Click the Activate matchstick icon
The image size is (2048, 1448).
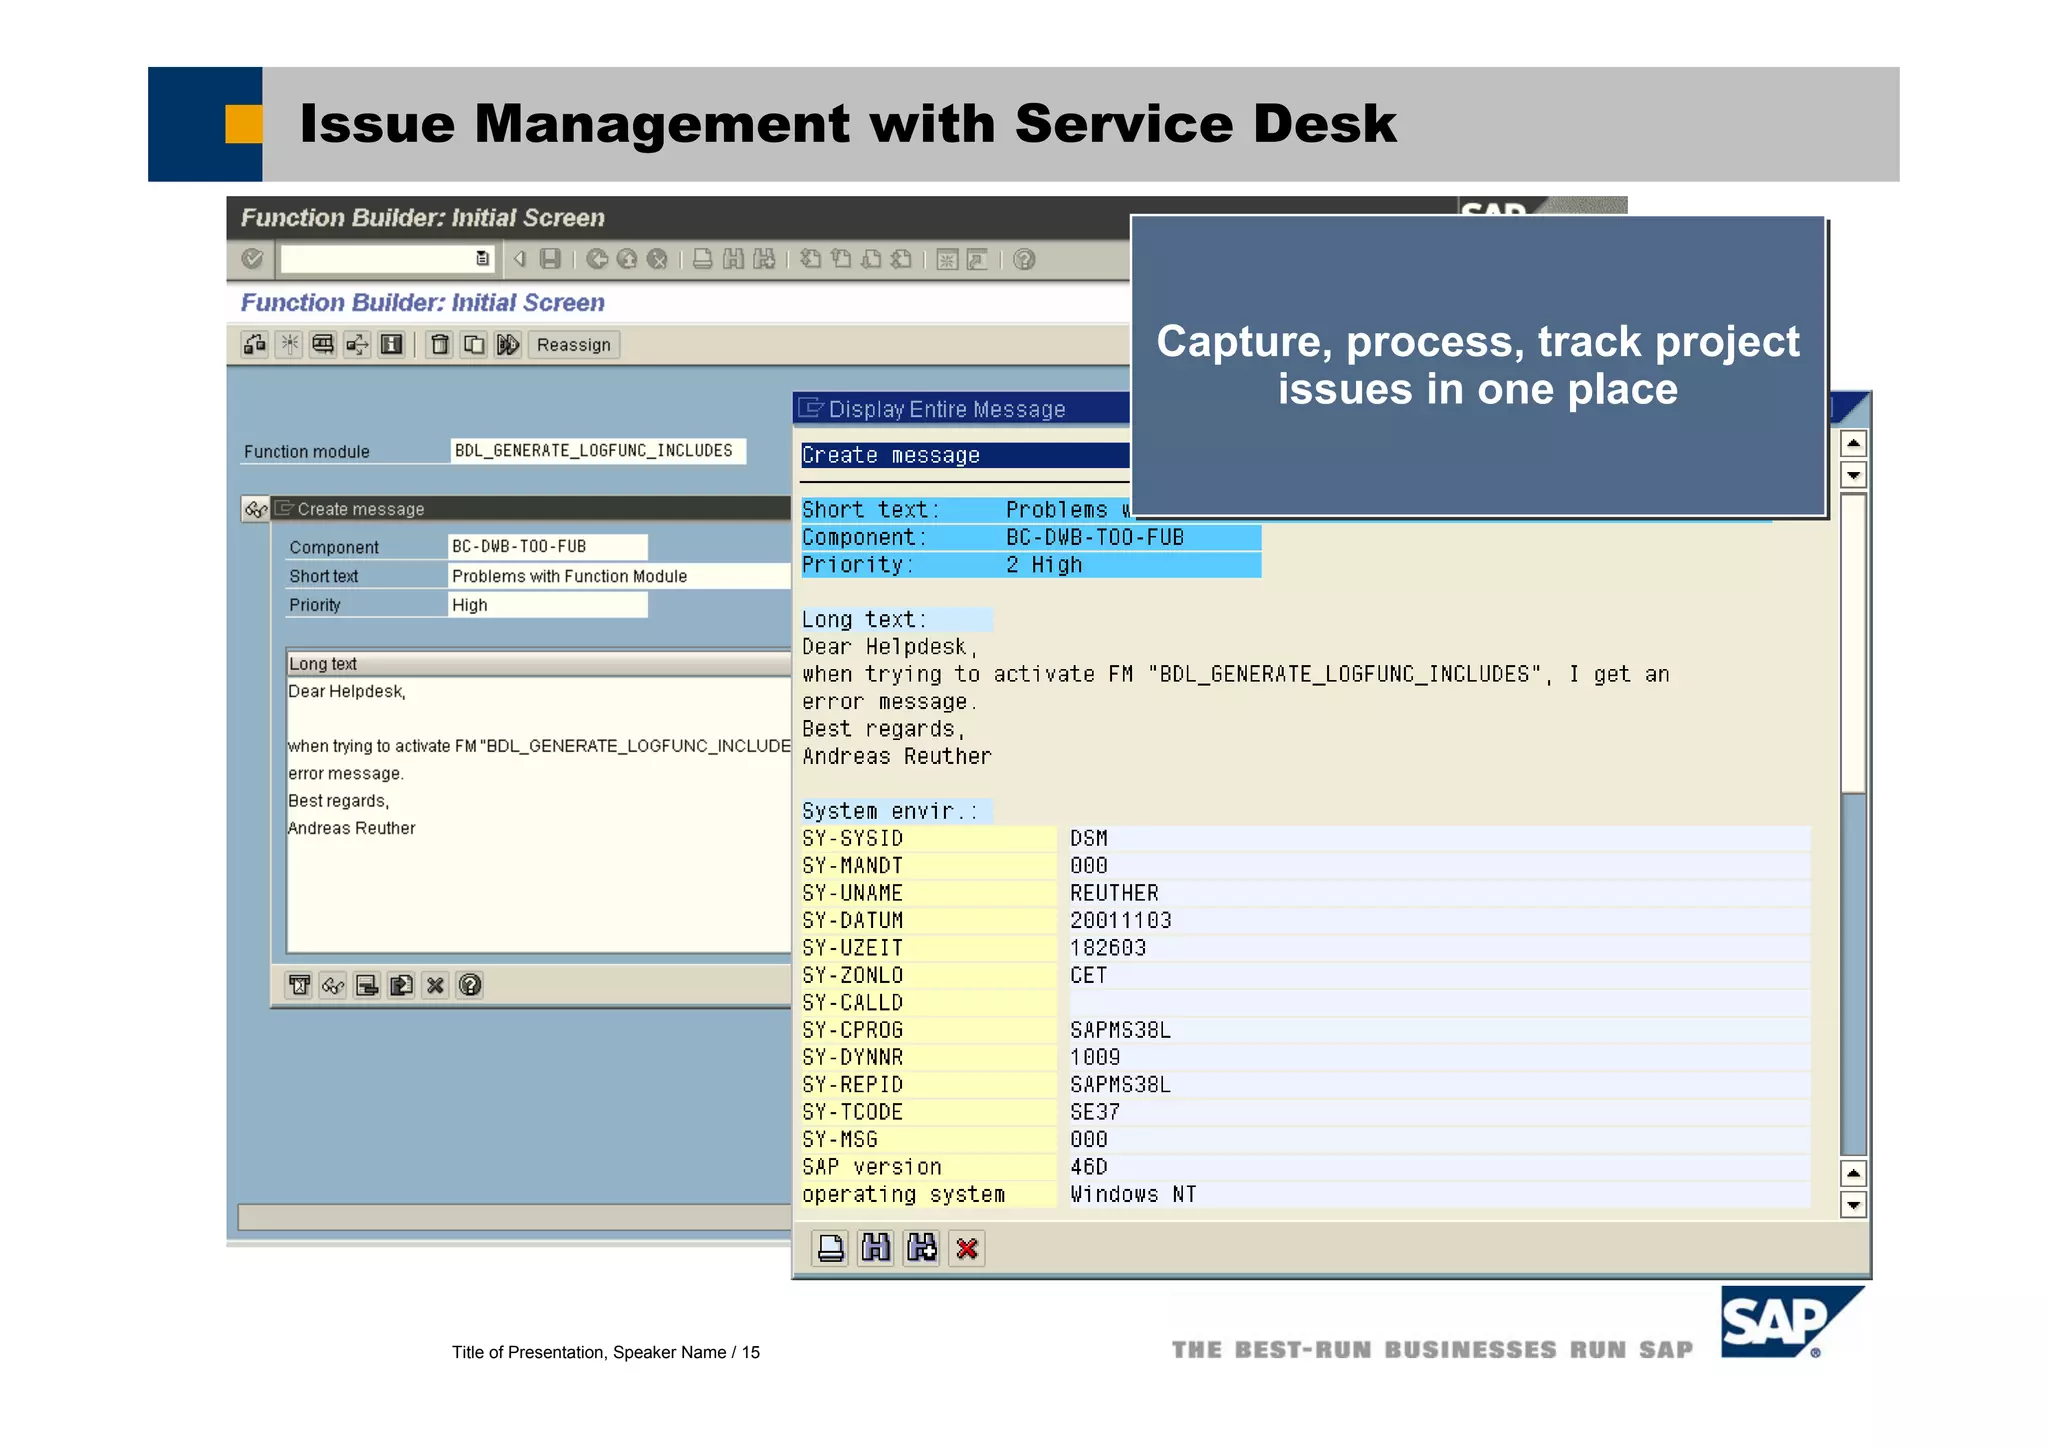tap(289, 345)
